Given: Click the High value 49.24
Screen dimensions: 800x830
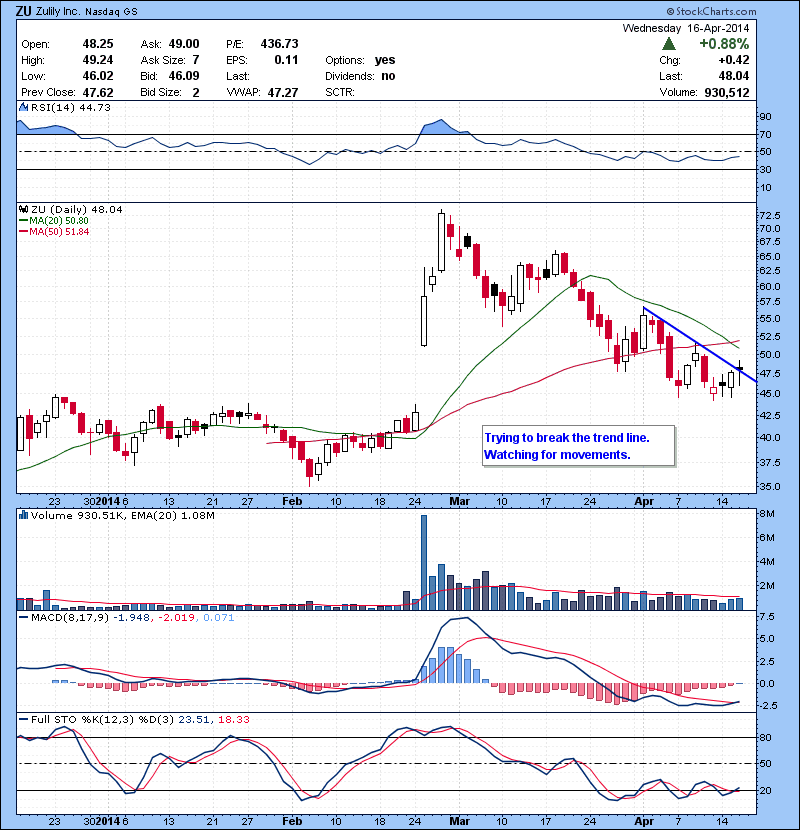Looking at the screenshot, I should pos(98,60).
